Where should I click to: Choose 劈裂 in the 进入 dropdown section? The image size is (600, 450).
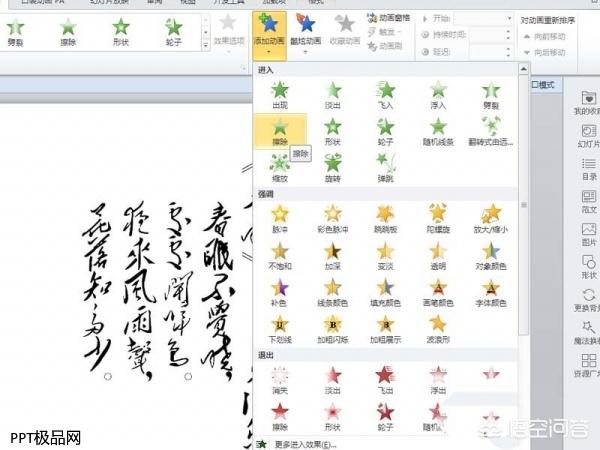tap(491, 95)
